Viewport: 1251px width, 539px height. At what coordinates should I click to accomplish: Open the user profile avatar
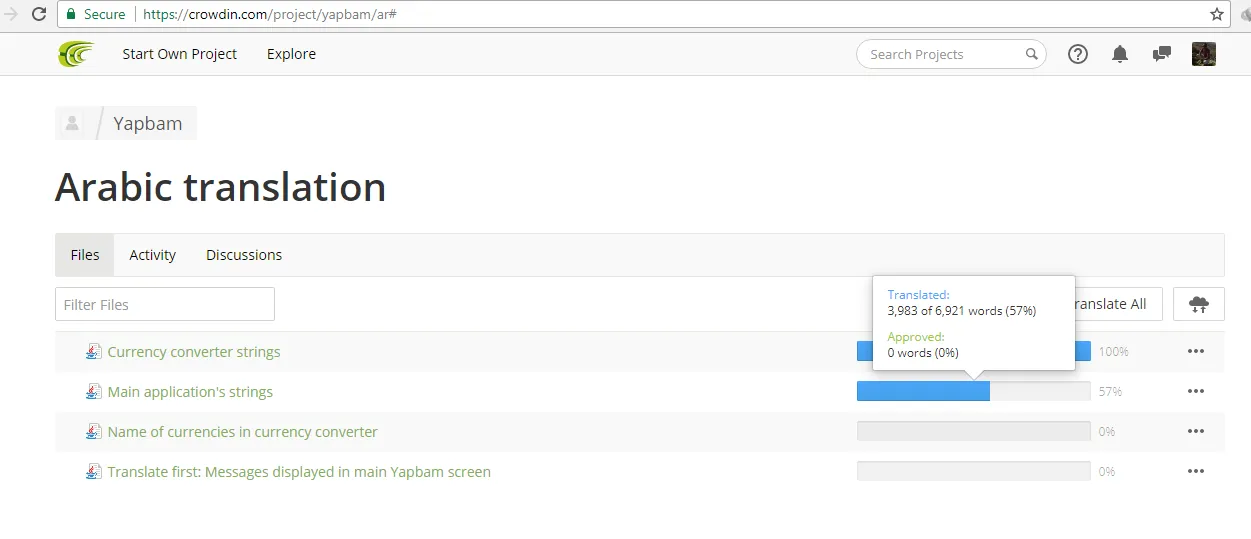[1204, 54]
